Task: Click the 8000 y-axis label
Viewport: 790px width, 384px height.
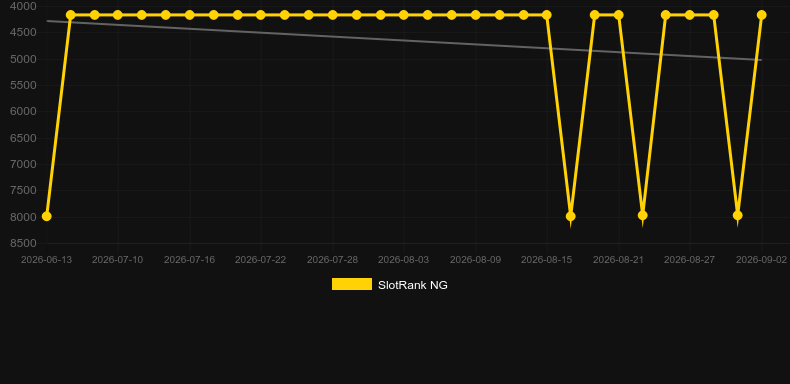Action: point(23,217)
